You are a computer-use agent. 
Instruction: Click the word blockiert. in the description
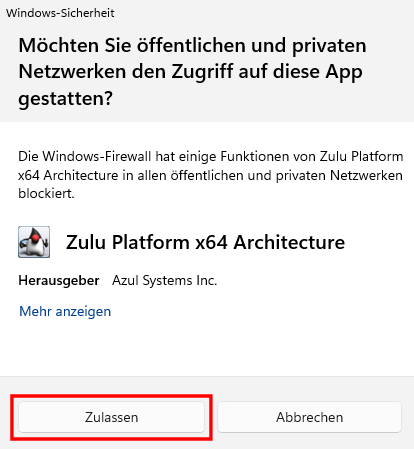click(46, 193)
